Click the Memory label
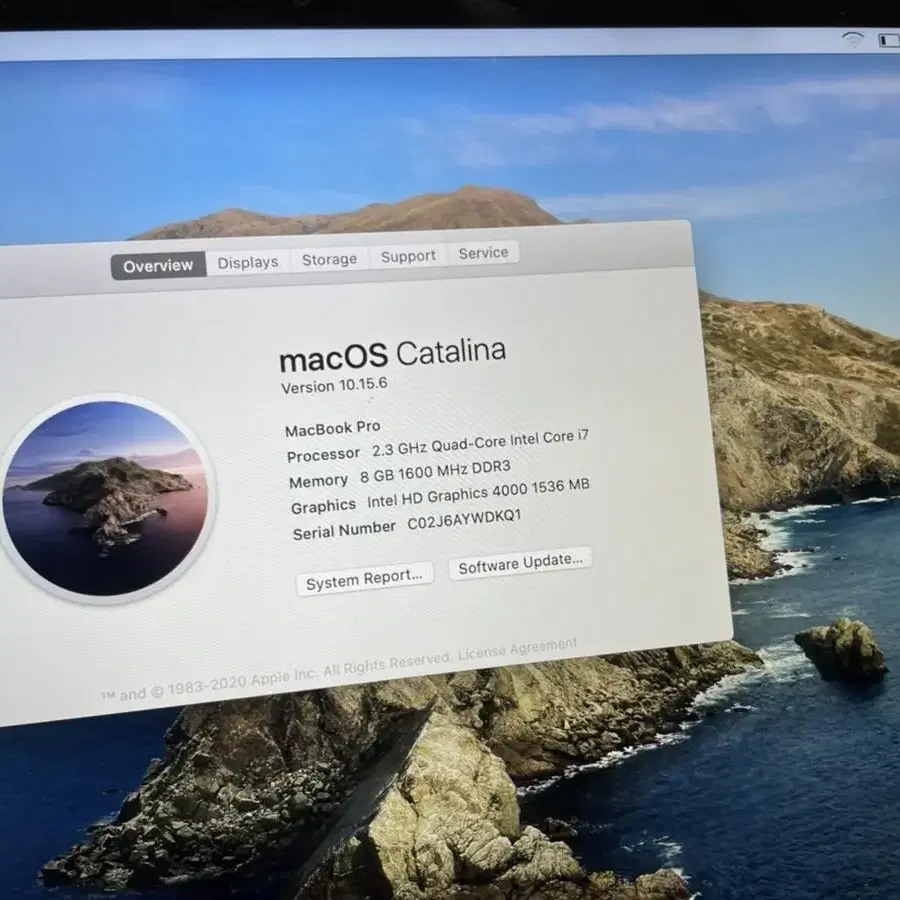 coord(319,481)
